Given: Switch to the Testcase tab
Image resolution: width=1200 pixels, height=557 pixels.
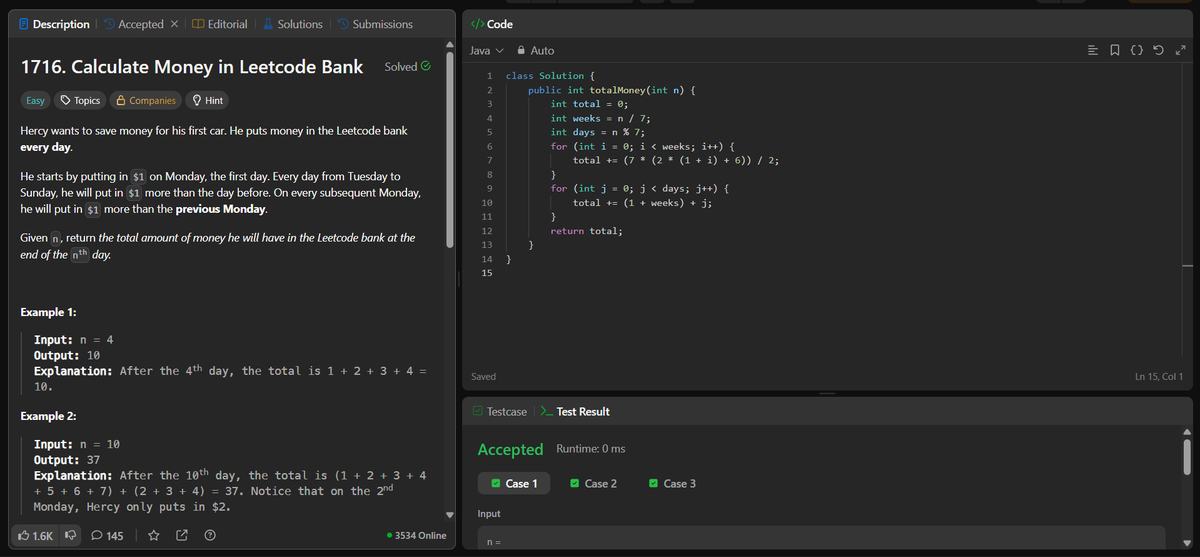Looking at the screenshot, I should pos(499,411).
